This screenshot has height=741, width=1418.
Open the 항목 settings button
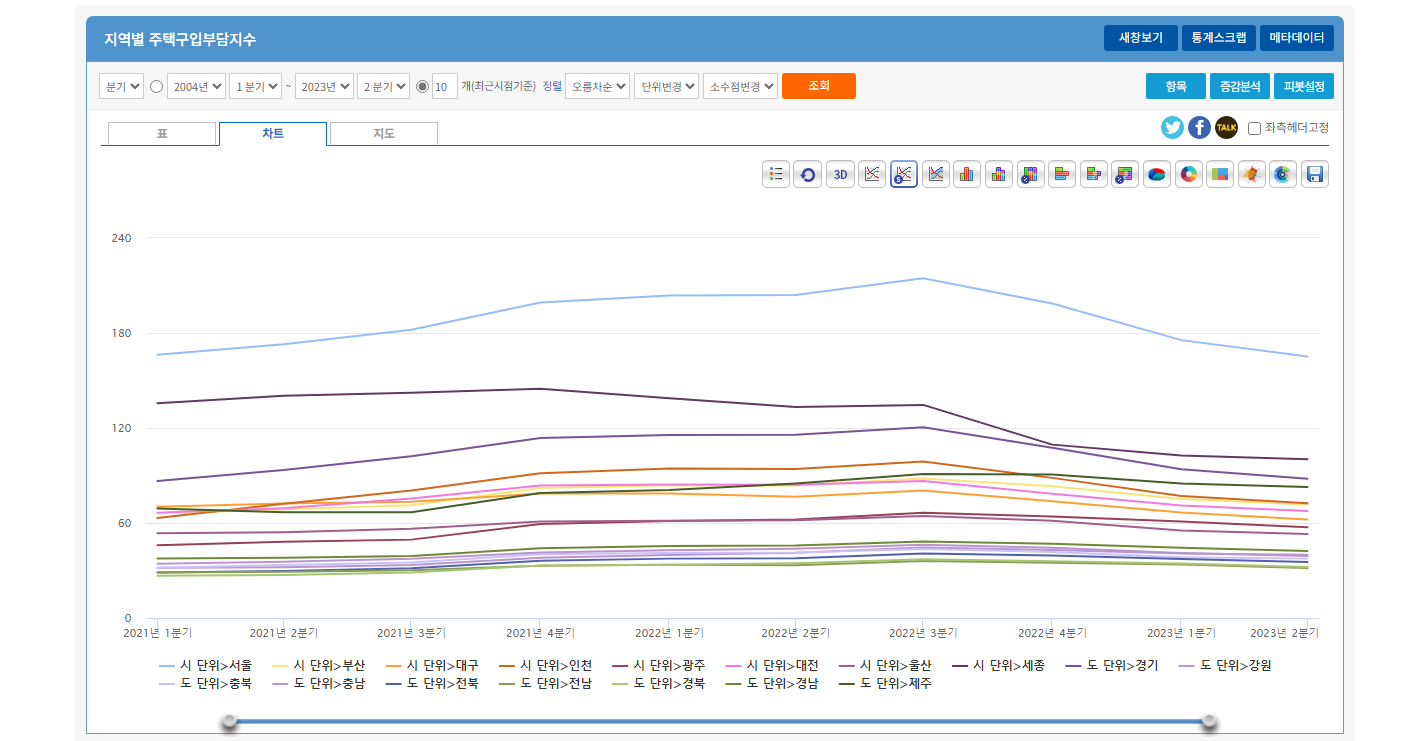[x=1176, y=86]
